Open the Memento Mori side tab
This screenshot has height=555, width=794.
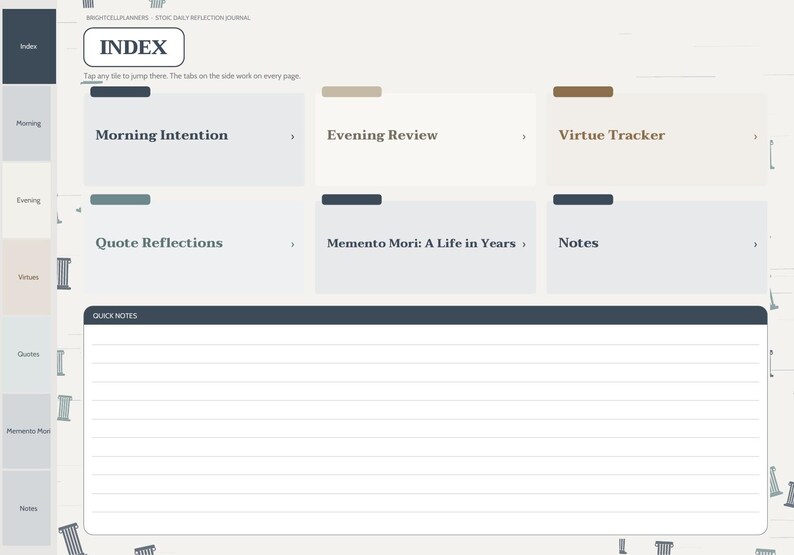point(27,431)
